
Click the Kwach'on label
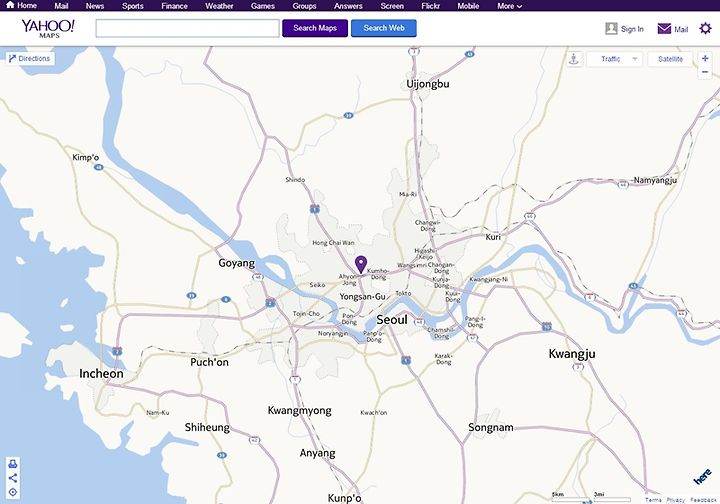[x=373, y=413]
